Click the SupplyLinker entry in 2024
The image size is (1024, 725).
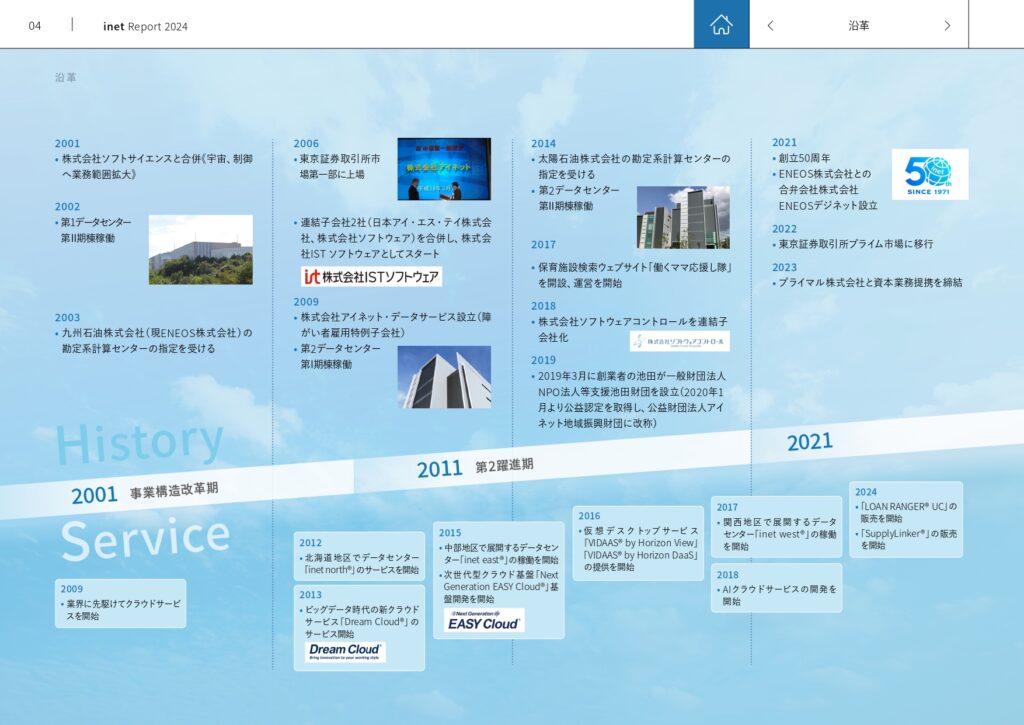point(906,540)
